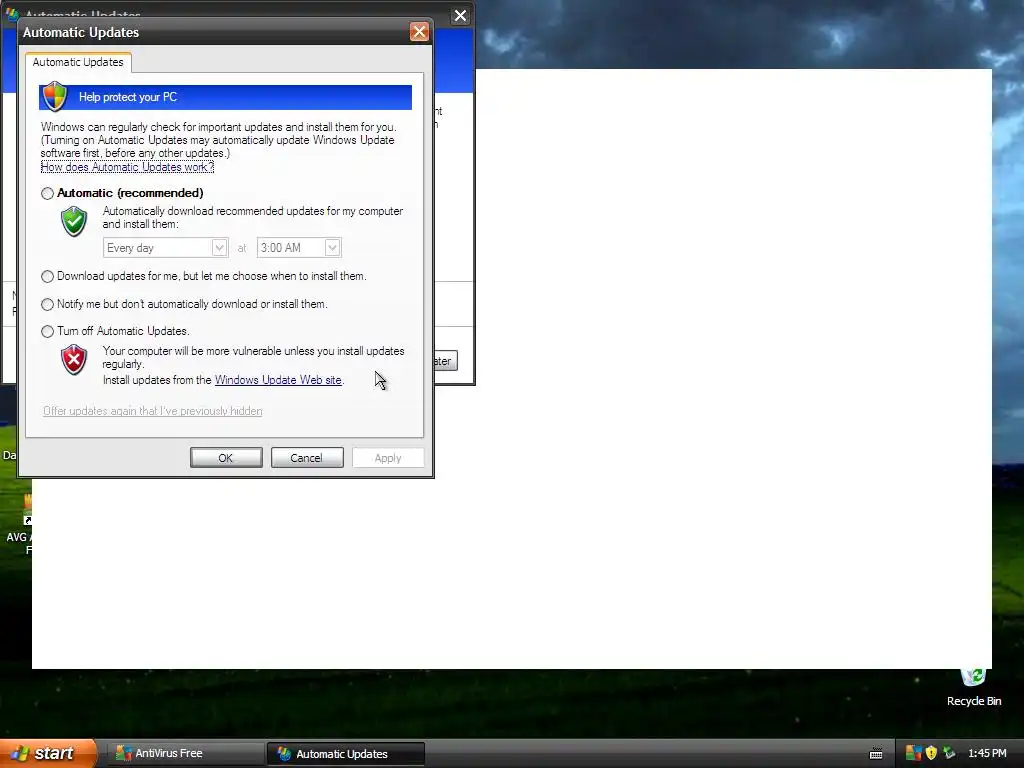
Task: Click the Help protect your PC banner text
Action: point(128,97)
